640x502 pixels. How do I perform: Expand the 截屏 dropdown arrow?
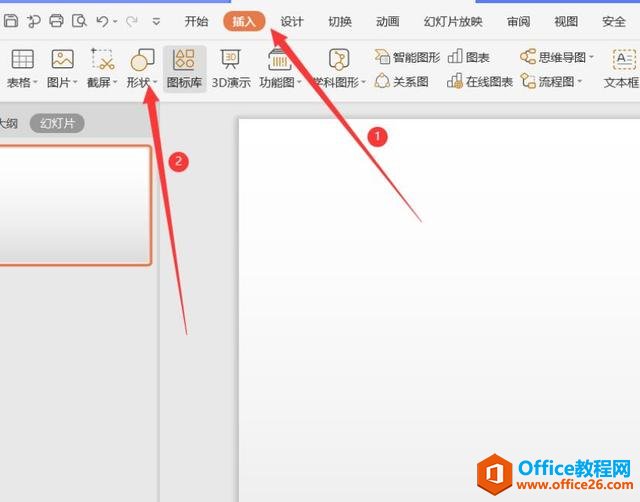click(115, 82)
